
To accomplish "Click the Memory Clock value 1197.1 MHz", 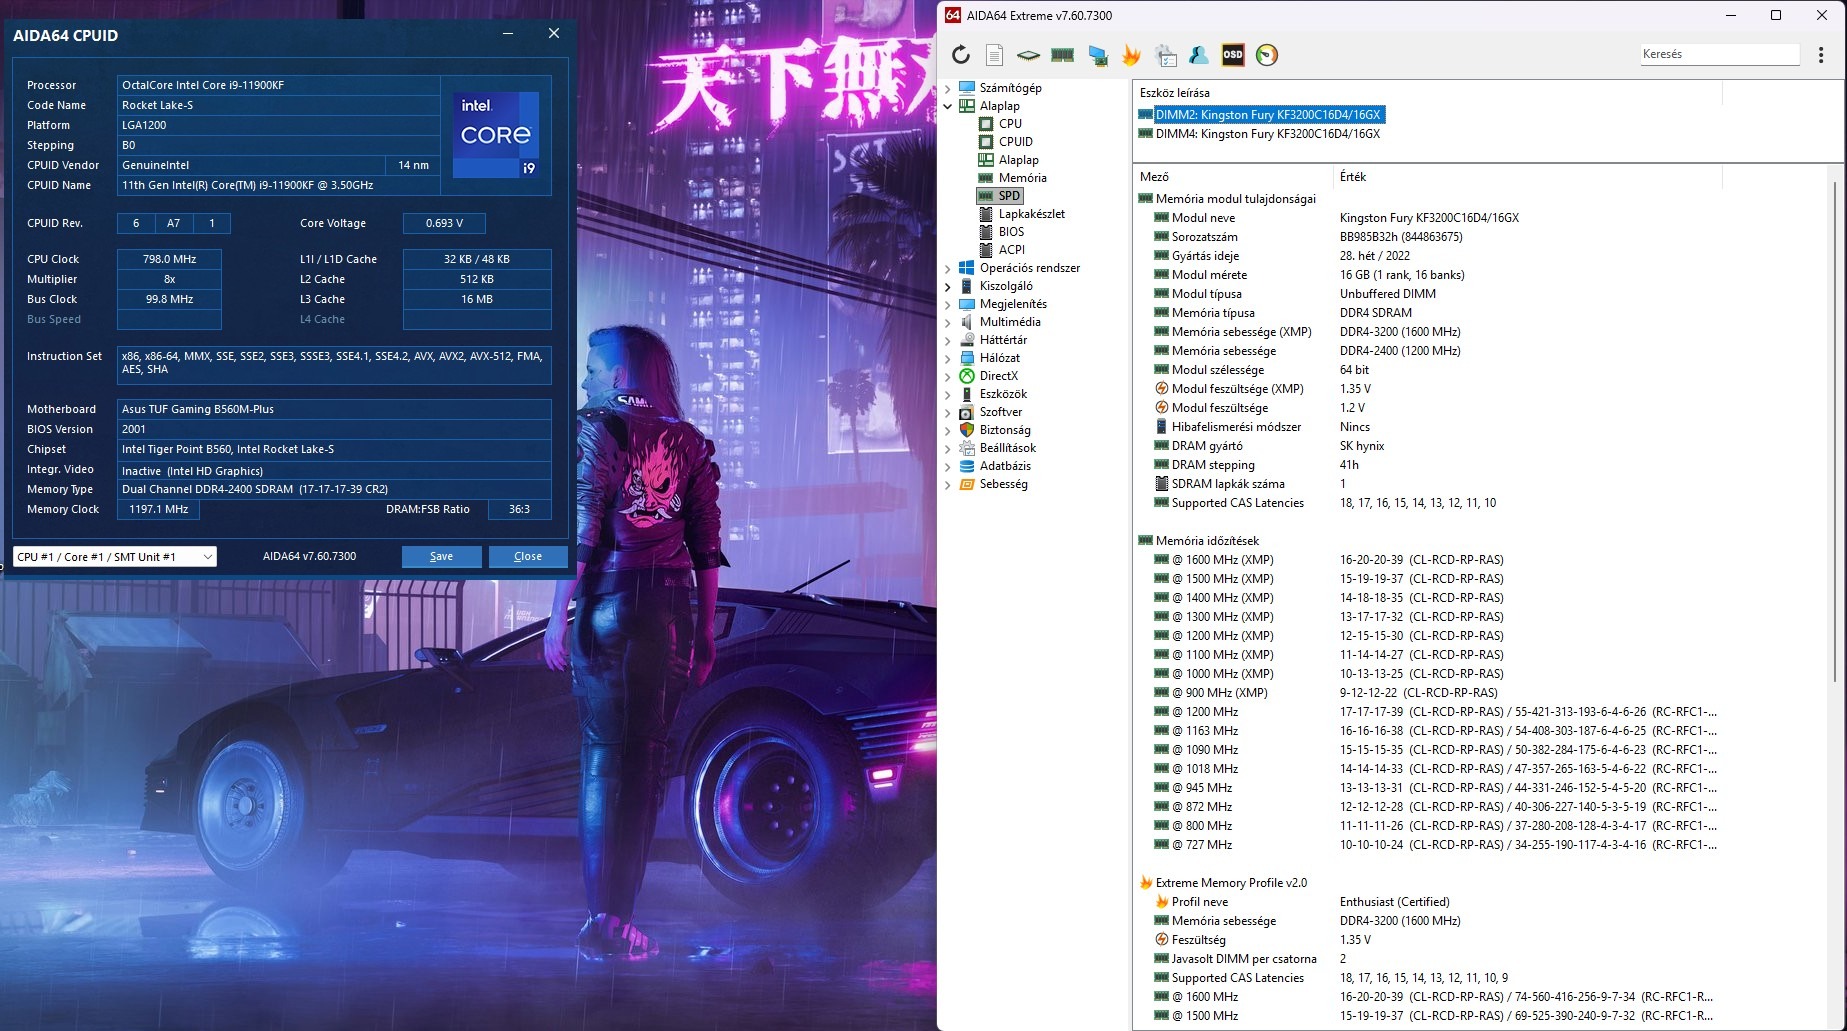I will [x=158, y=509].
